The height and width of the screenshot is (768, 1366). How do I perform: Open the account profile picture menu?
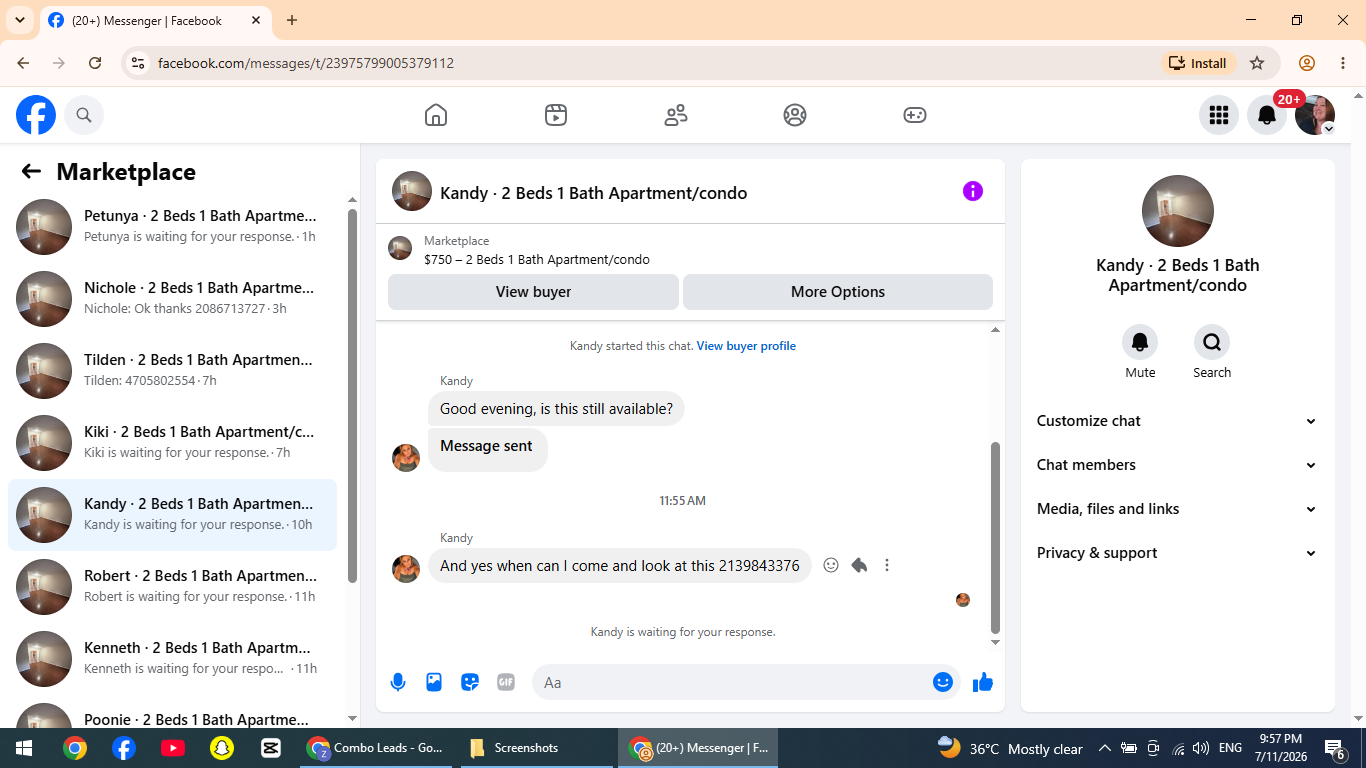click(1315, 115)
